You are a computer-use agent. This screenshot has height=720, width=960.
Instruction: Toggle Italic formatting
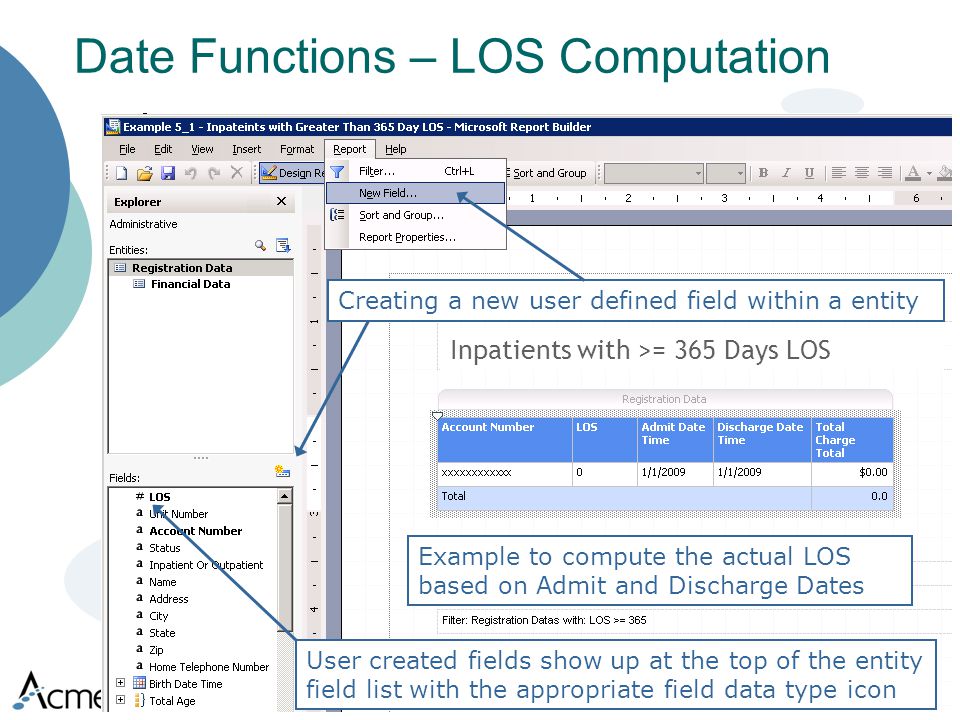(x=786, y=173)
